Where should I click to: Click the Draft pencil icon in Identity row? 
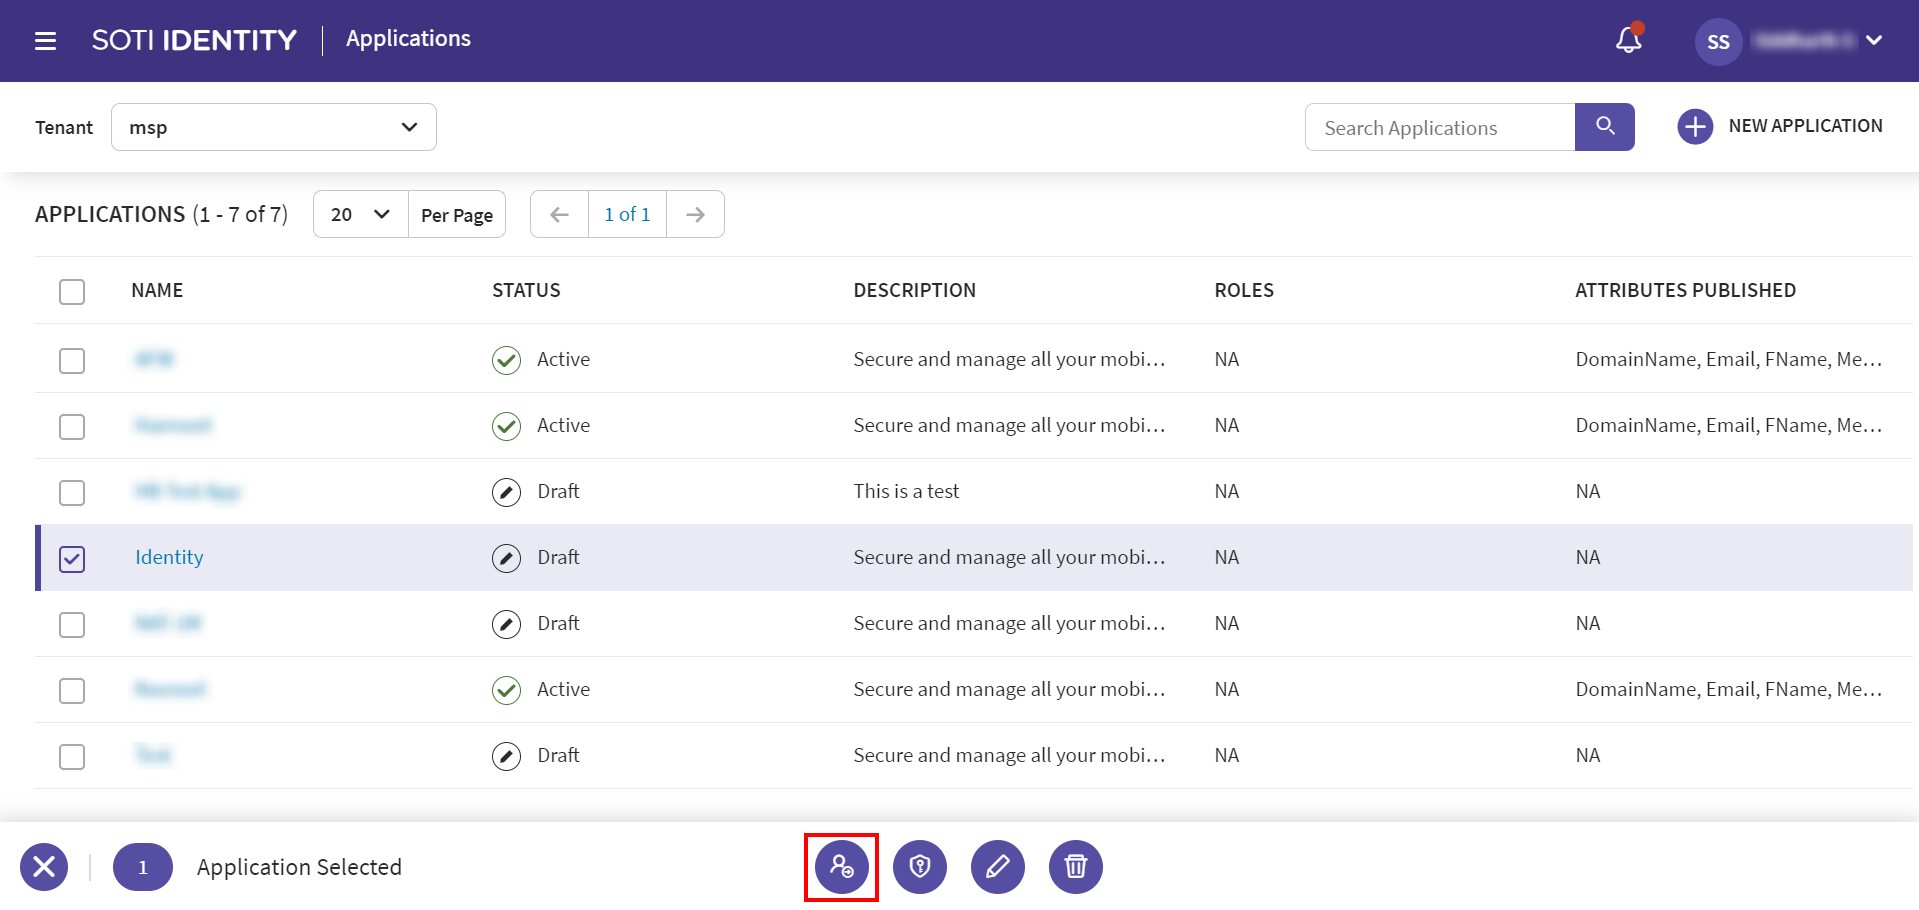(506, 558)
